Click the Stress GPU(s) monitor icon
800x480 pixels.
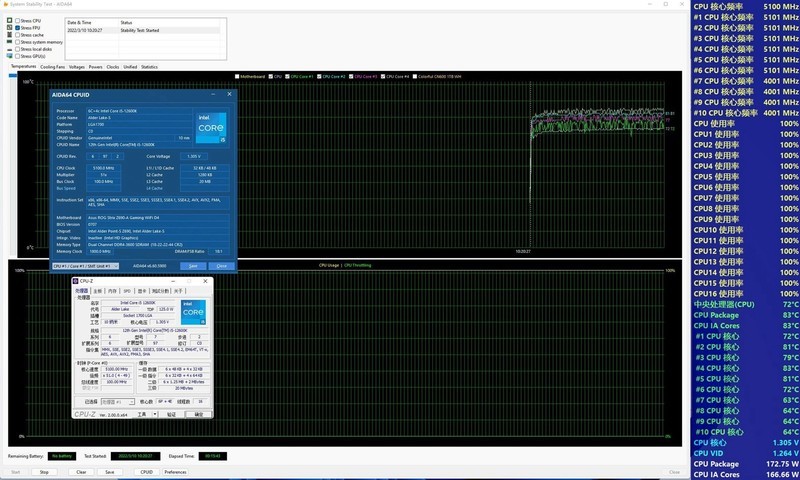click(x=10, y=56)
